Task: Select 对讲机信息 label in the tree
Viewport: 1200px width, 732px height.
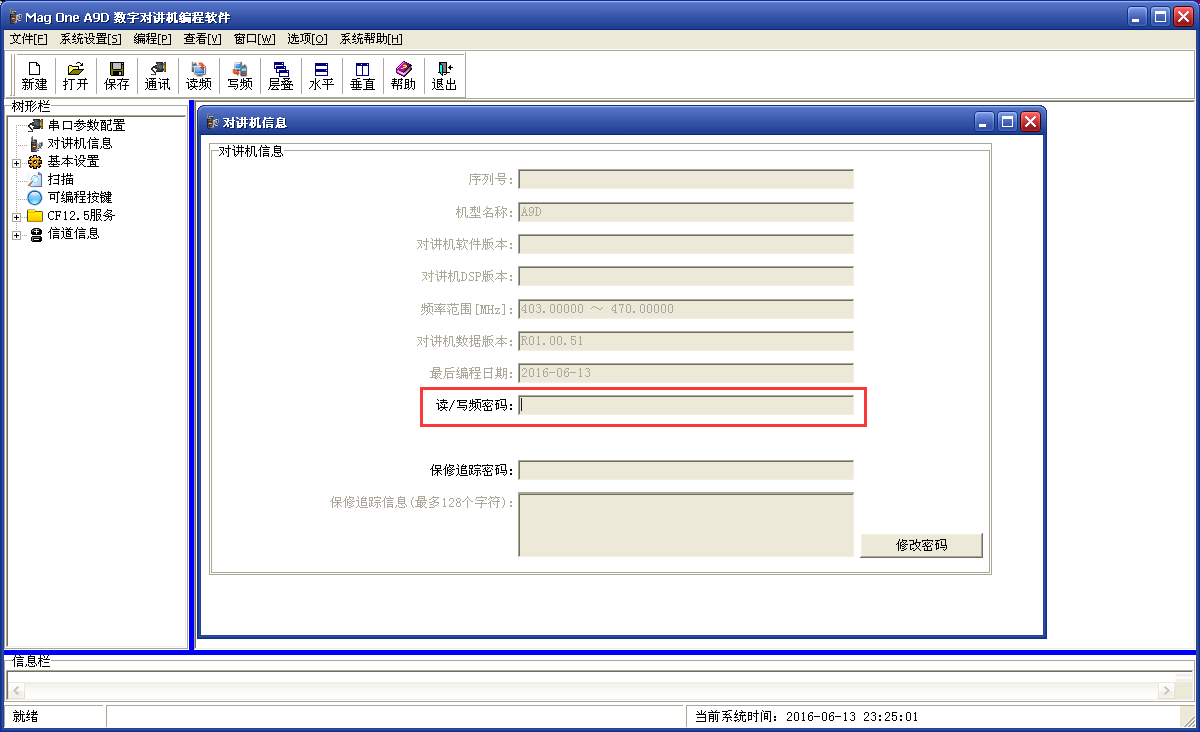Action: click(80, 143)
